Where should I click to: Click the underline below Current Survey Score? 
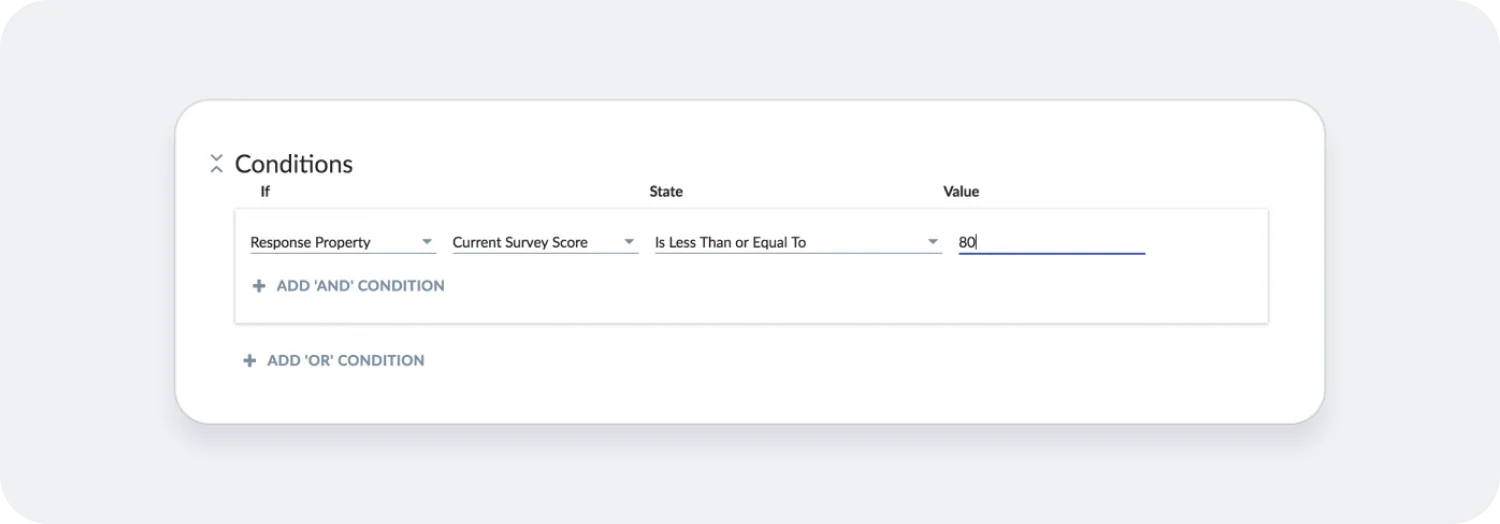(545, 254)
